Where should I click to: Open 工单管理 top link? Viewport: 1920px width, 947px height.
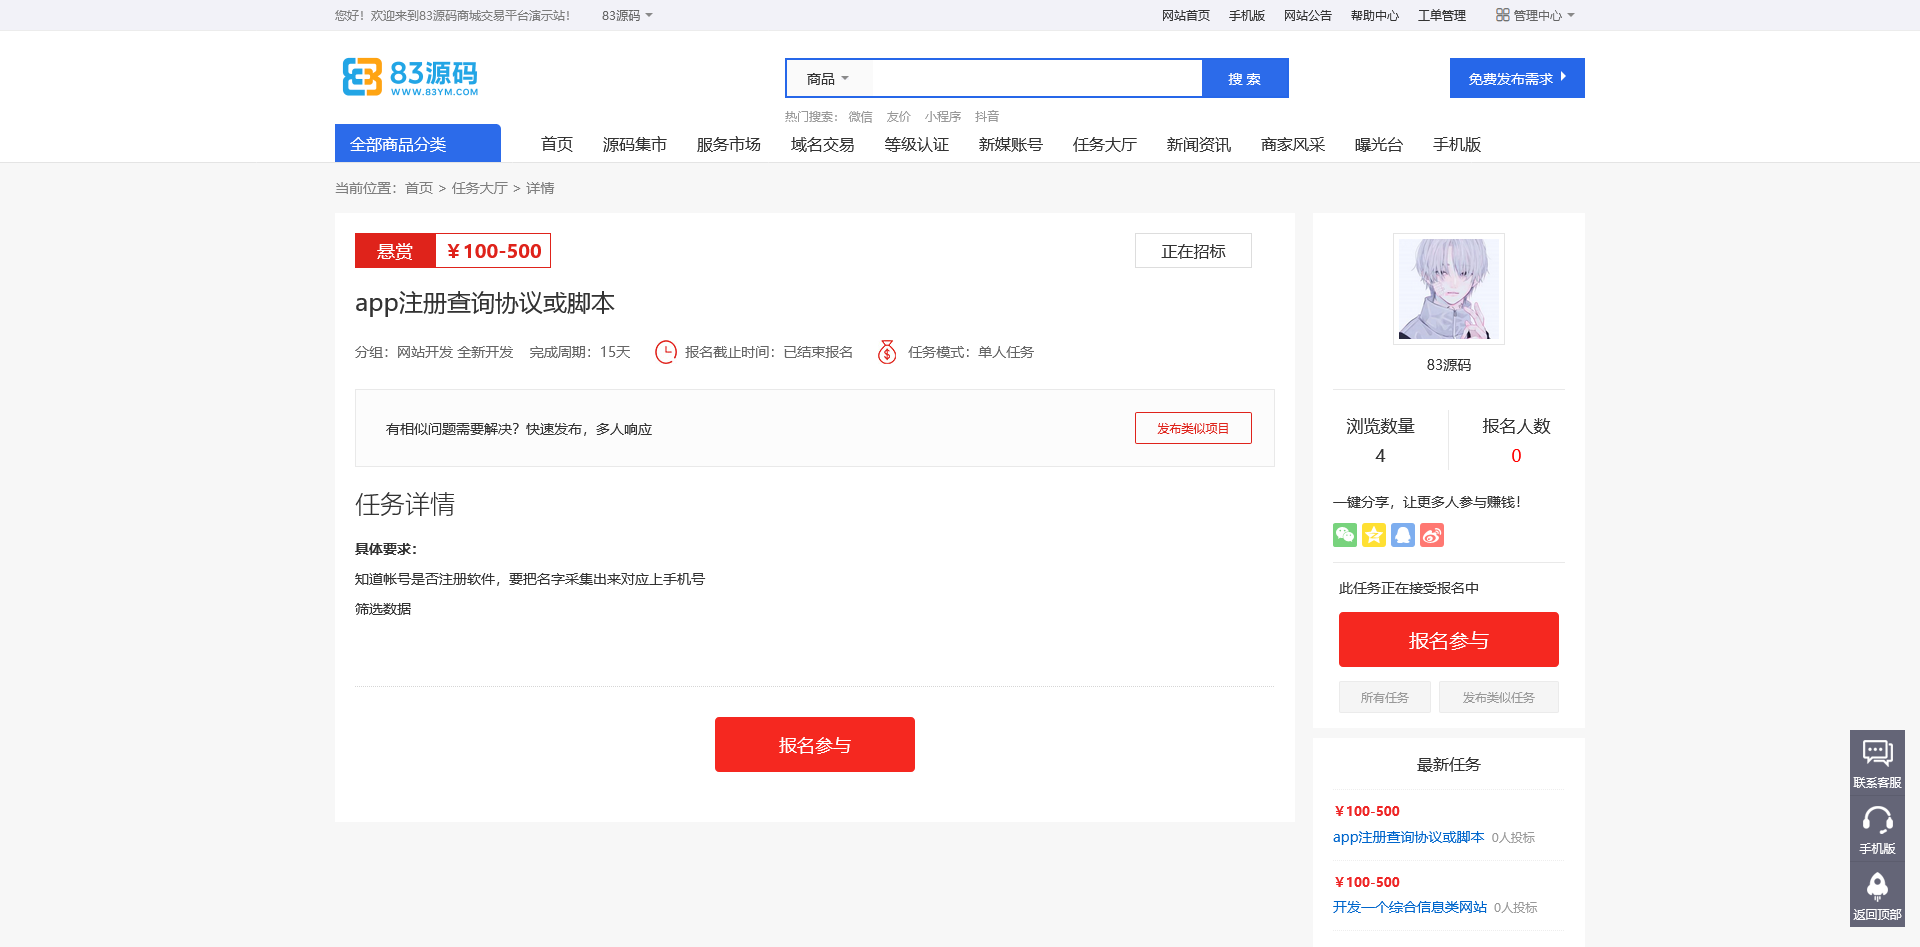(x=1442, y=15)
